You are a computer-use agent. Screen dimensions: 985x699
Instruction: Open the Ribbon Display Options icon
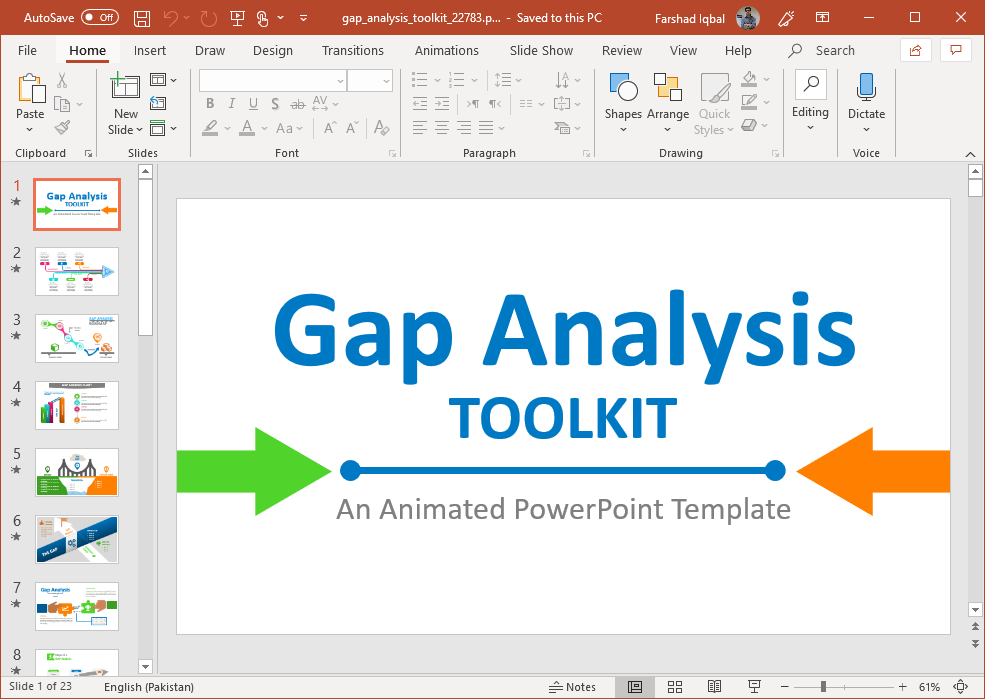[822, 18]
